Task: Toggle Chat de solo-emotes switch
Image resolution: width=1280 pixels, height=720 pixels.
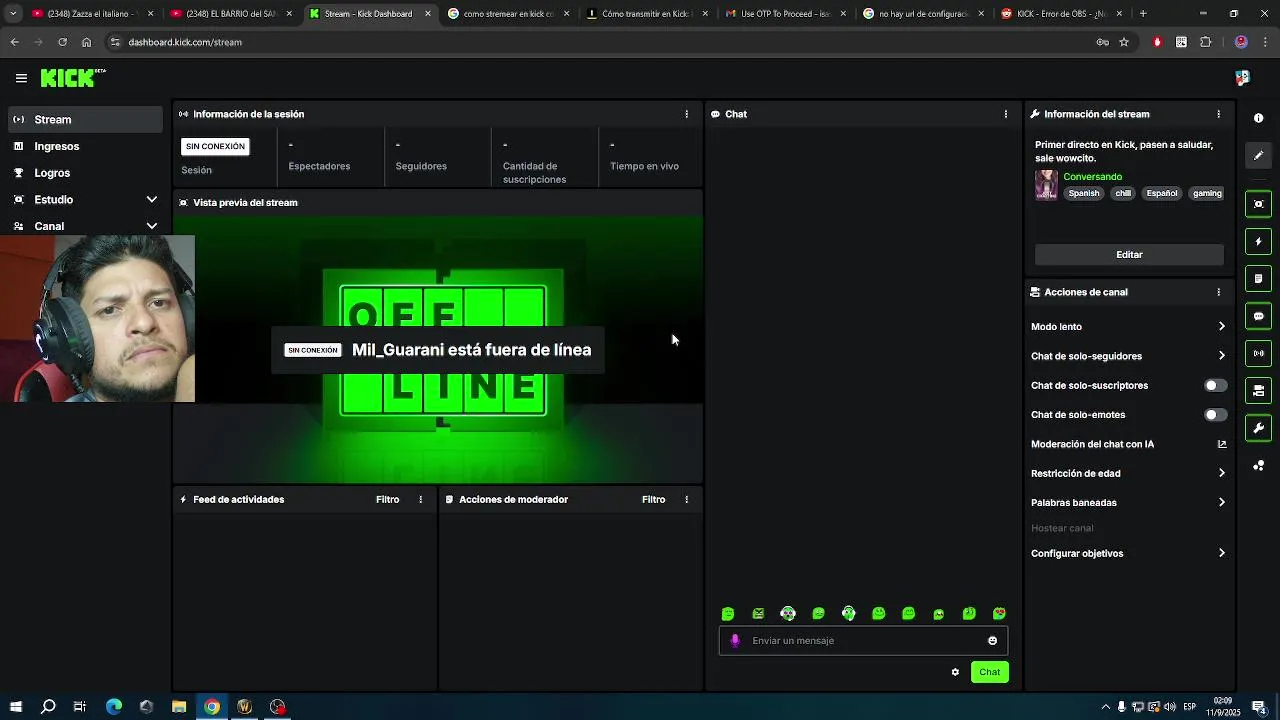Action: [1215, 414]
